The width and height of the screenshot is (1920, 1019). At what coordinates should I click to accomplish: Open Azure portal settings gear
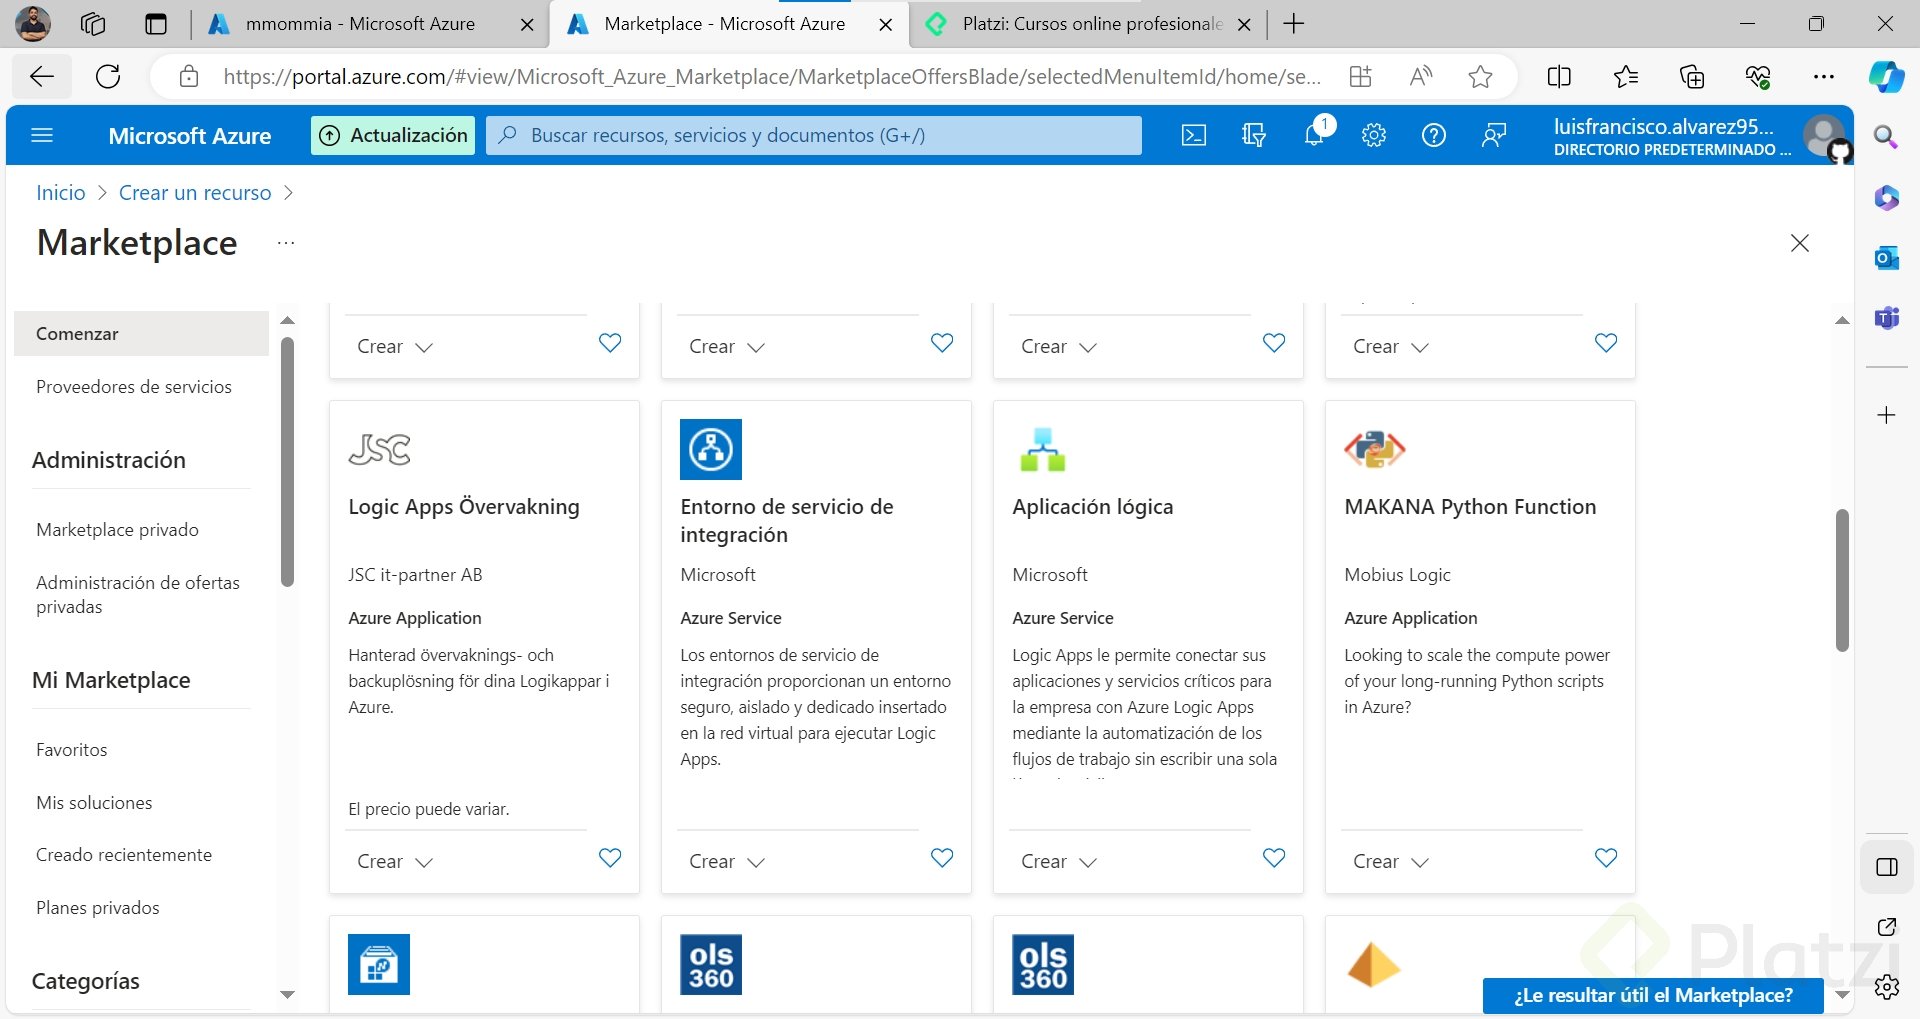point(1374,135)
